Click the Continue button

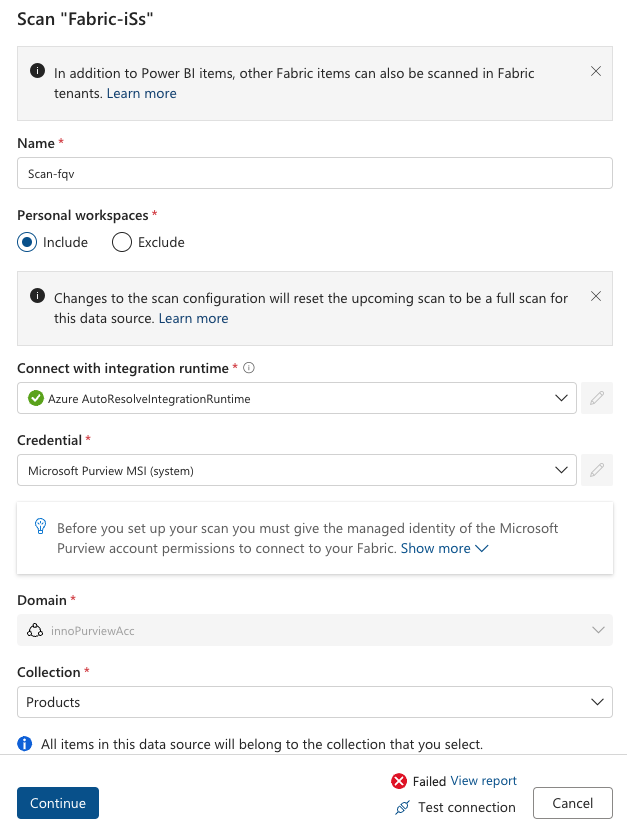(58, 803)
